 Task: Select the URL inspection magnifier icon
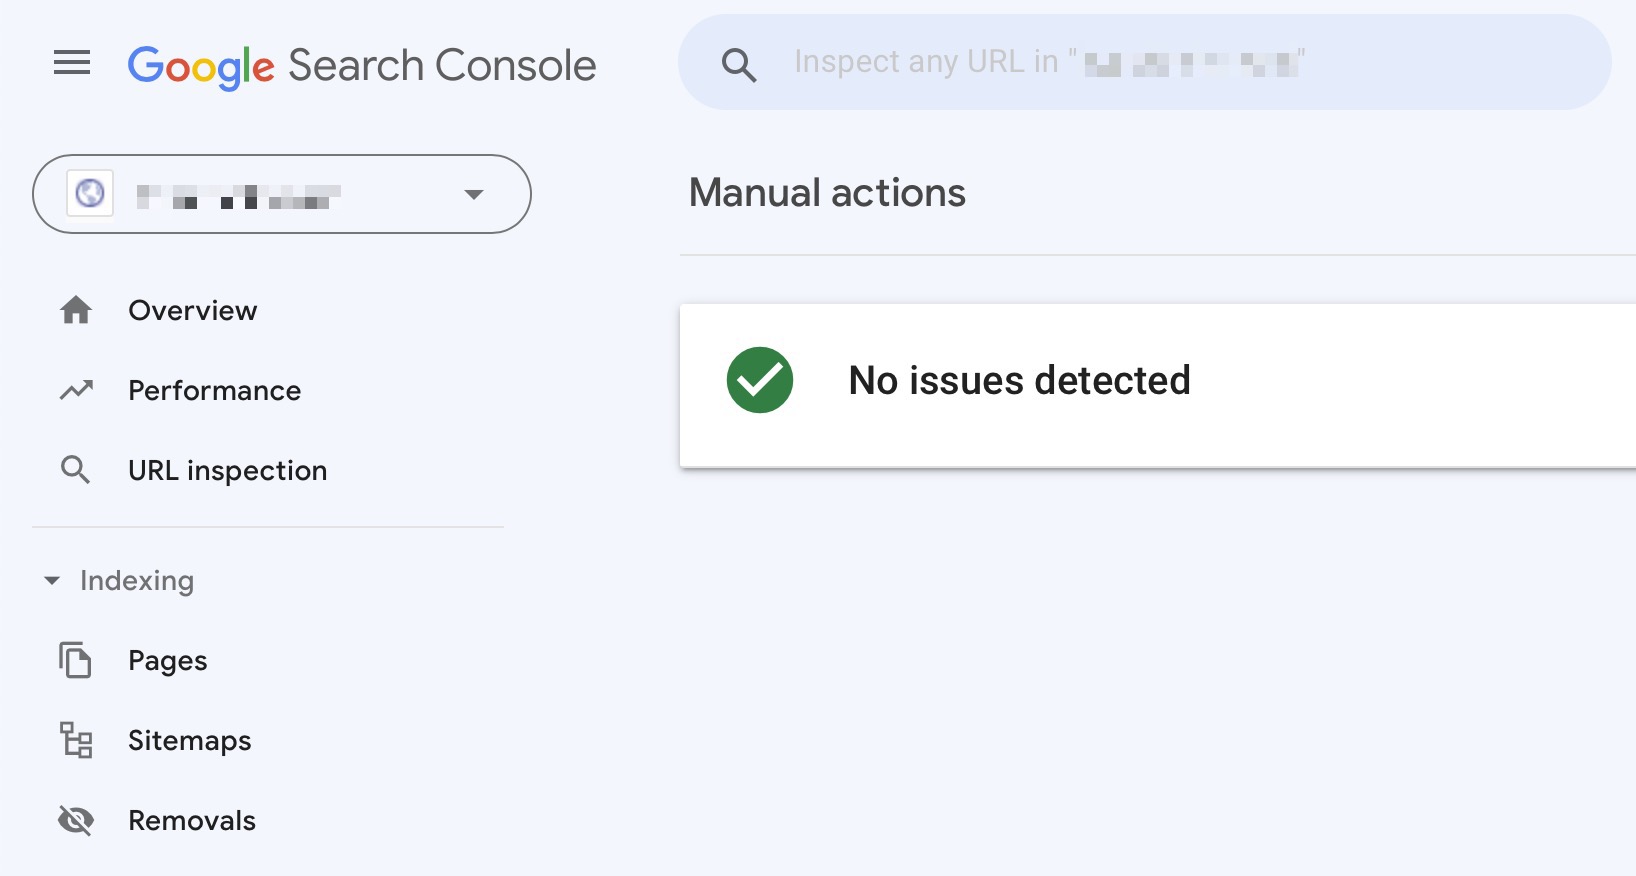76,470
